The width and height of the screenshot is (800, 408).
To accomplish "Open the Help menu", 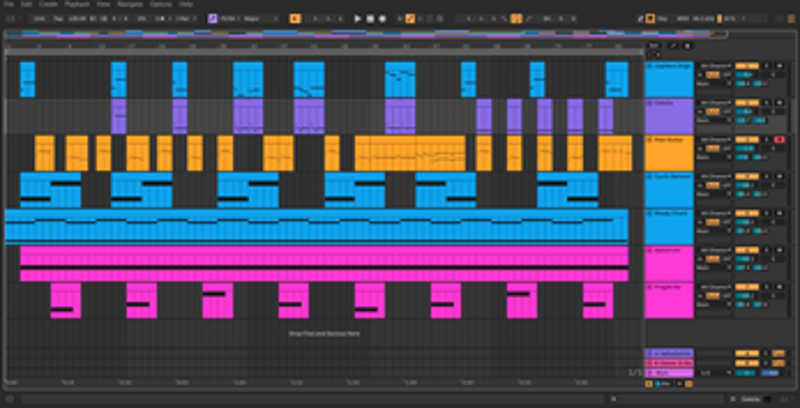I will [x=186, y=5].
